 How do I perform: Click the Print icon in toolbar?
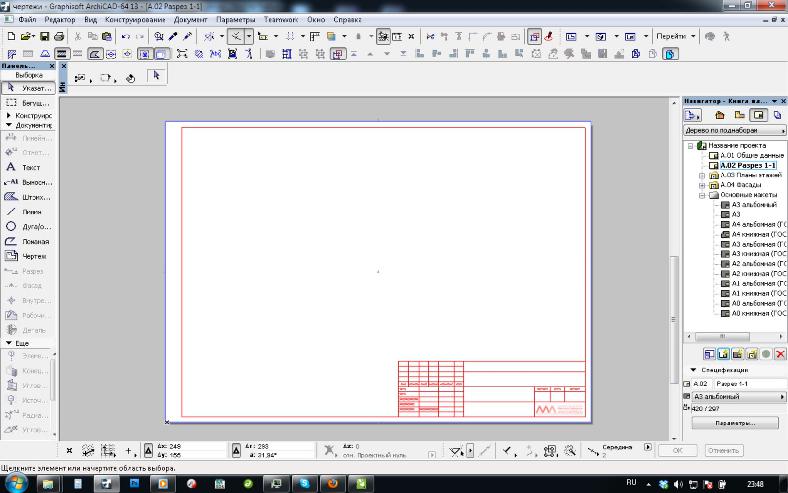59,36
